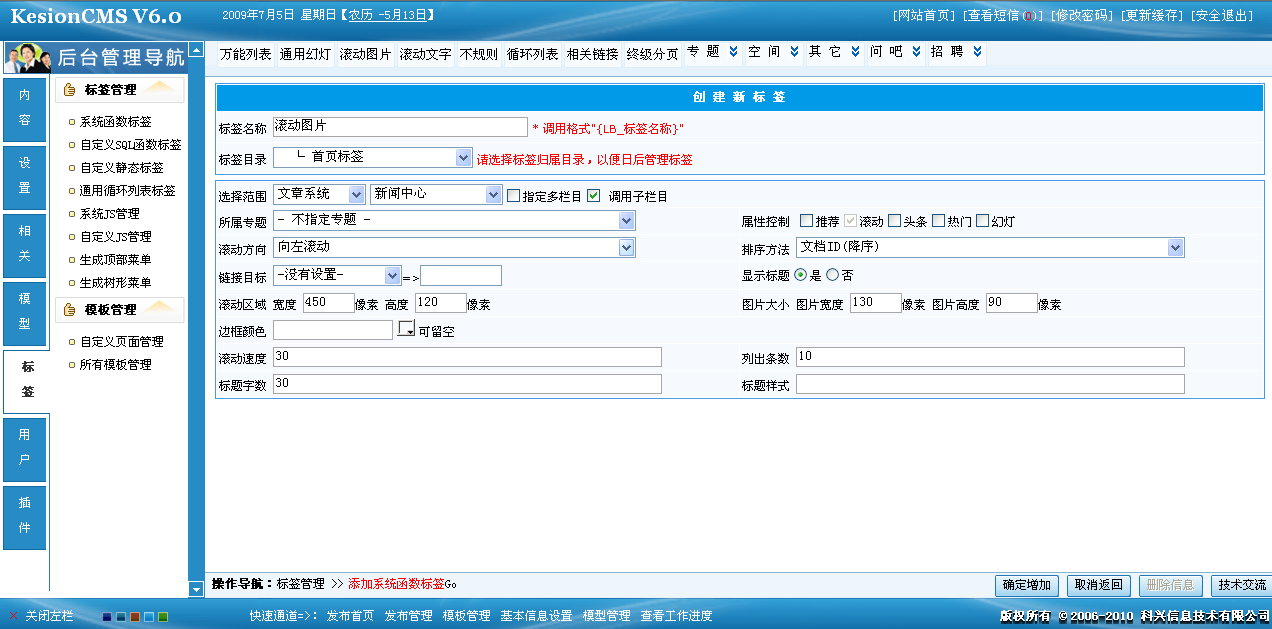Open the 滚动方向 dropdown

(626, 247)
